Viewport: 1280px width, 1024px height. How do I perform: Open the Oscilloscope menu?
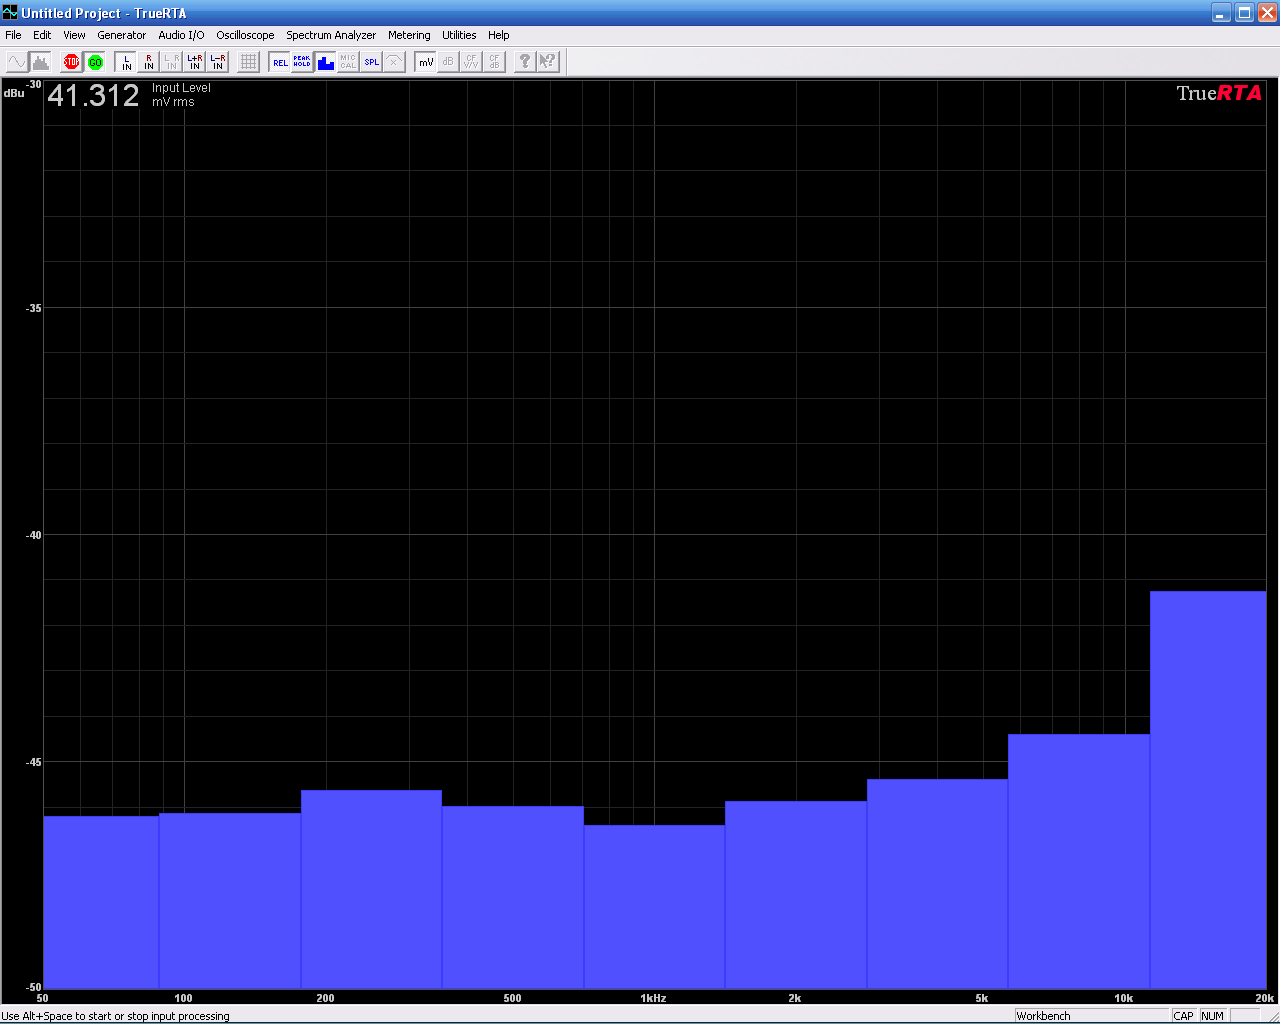pos(245,35)
